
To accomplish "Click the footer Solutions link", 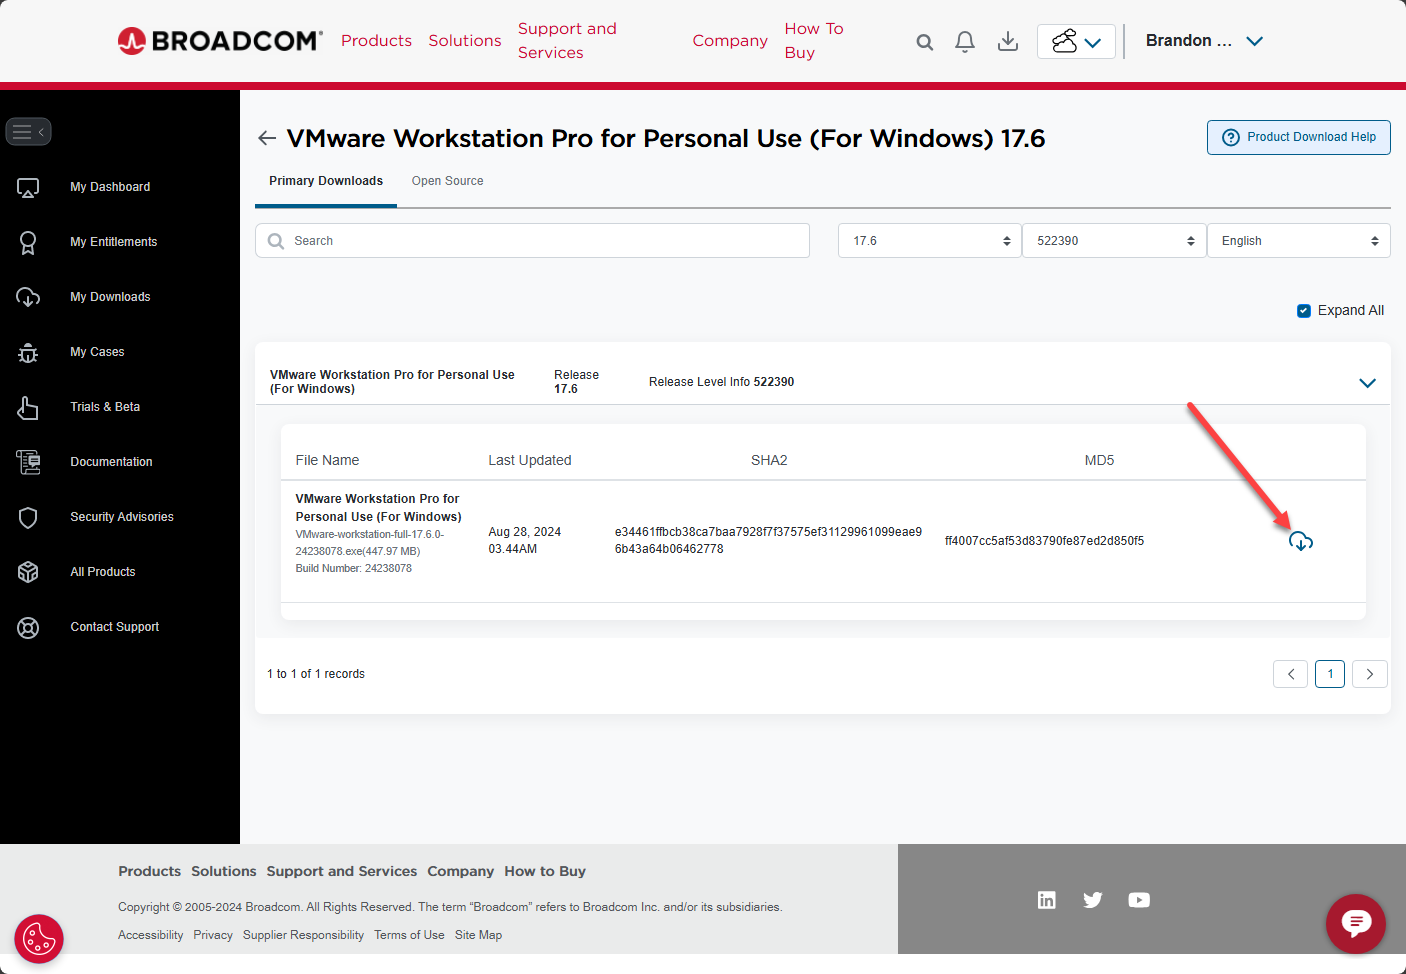I will click(x=224, y=871).
